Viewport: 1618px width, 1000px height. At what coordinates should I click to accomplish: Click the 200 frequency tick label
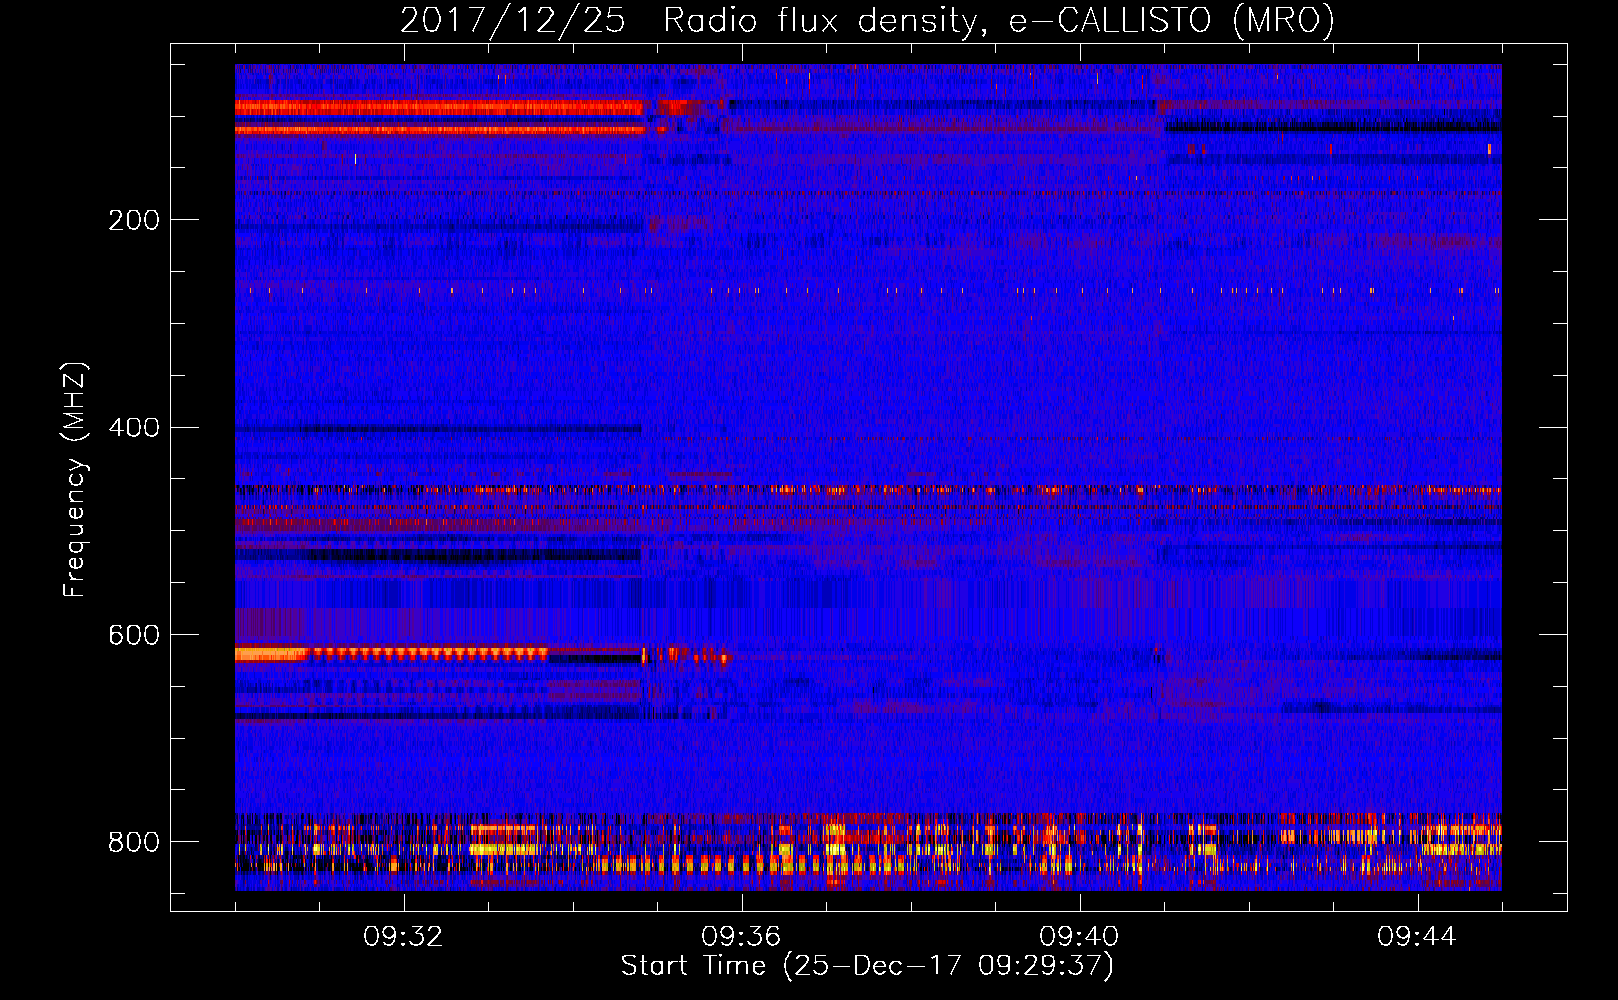pos(134,220)
